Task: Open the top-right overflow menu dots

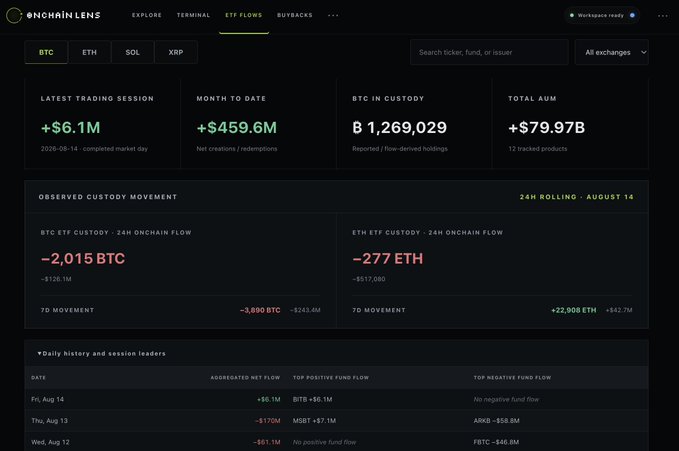Action: (x=663, y=16)
